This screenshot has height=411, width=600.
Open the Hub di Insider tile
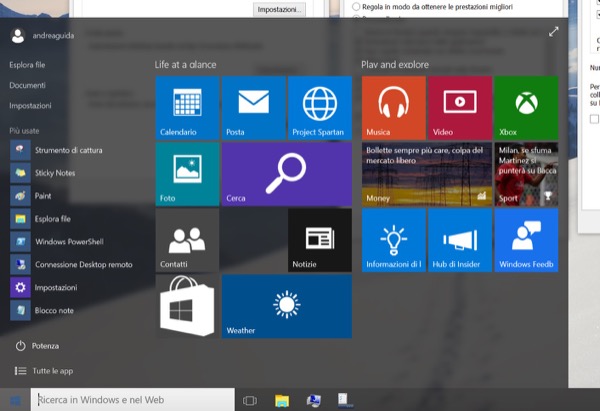460,240
